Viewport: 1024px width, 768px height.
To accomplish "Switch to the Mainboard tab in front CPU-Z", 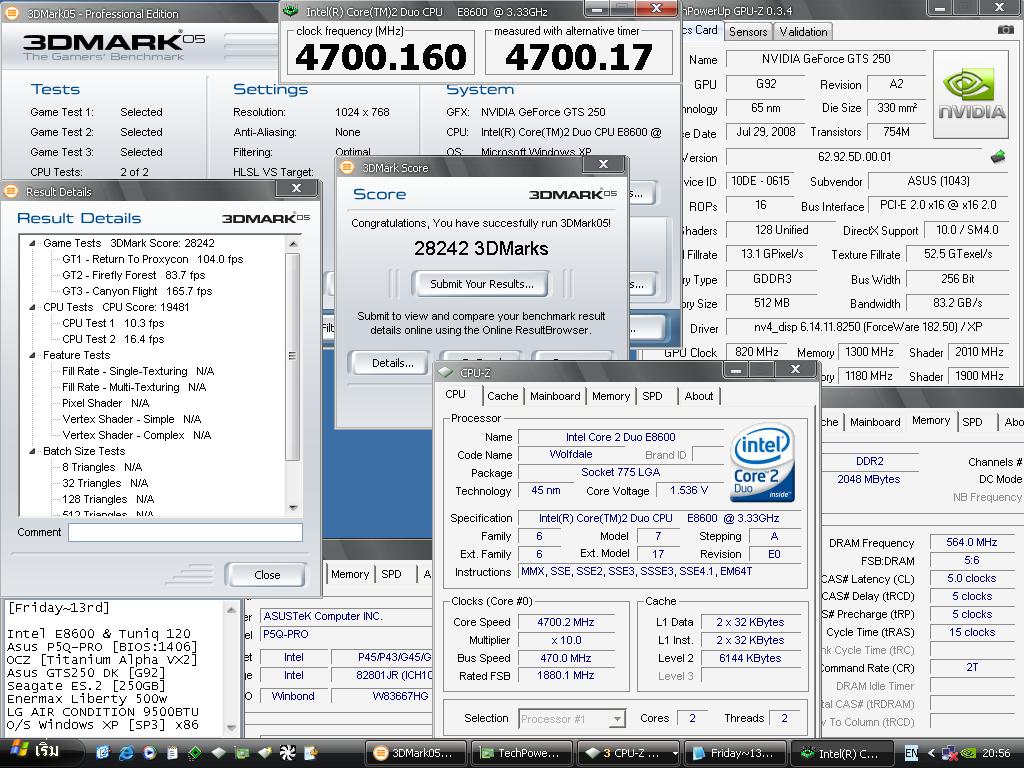I will (555, 396).
